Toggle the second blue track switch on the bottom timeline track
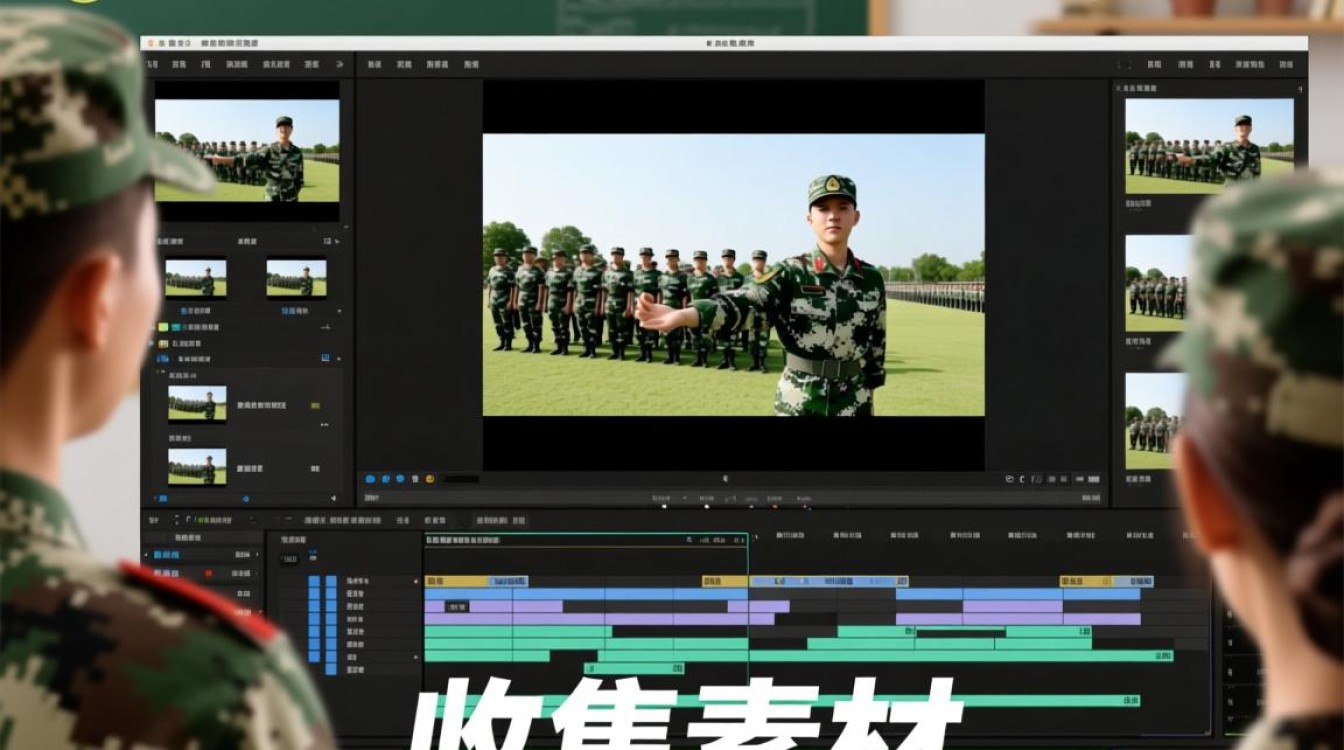Image resolution: width=1344 pixels, height=750 pixels. [331, 668]
